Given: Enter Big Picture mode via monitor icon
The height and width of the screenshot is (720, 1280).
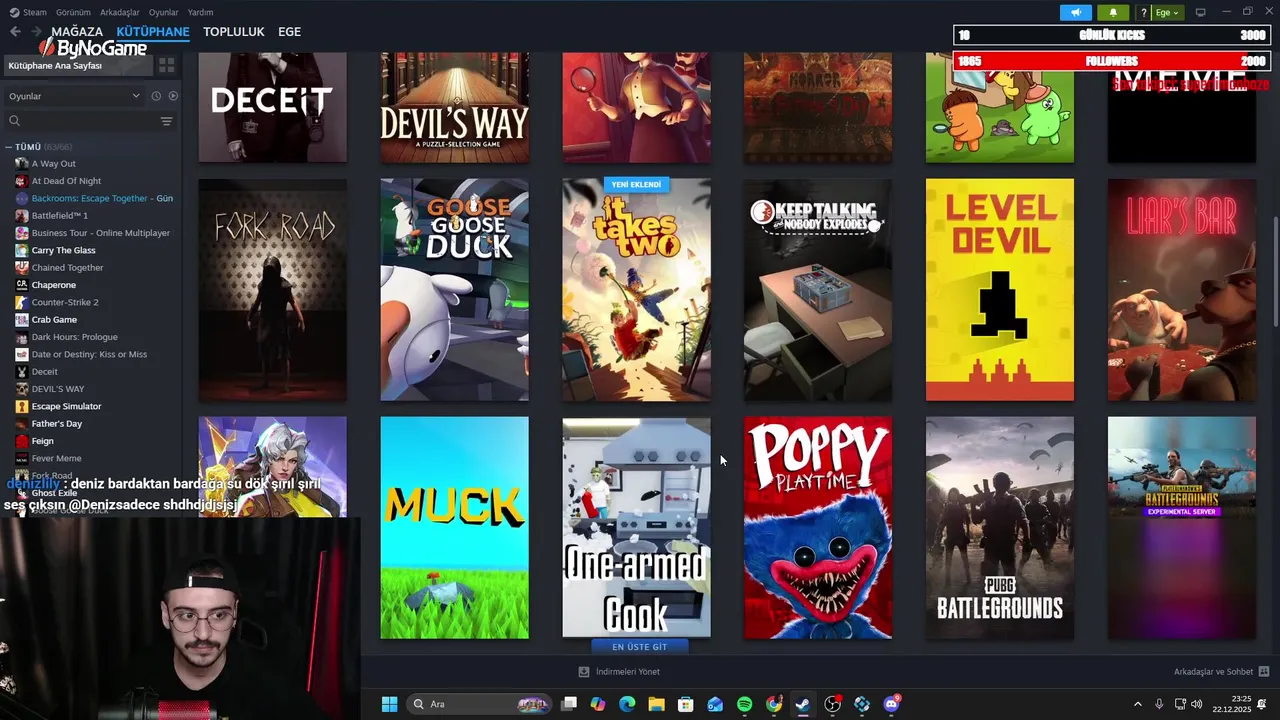Looking at the screenshot, I should tap(1201, 12).
